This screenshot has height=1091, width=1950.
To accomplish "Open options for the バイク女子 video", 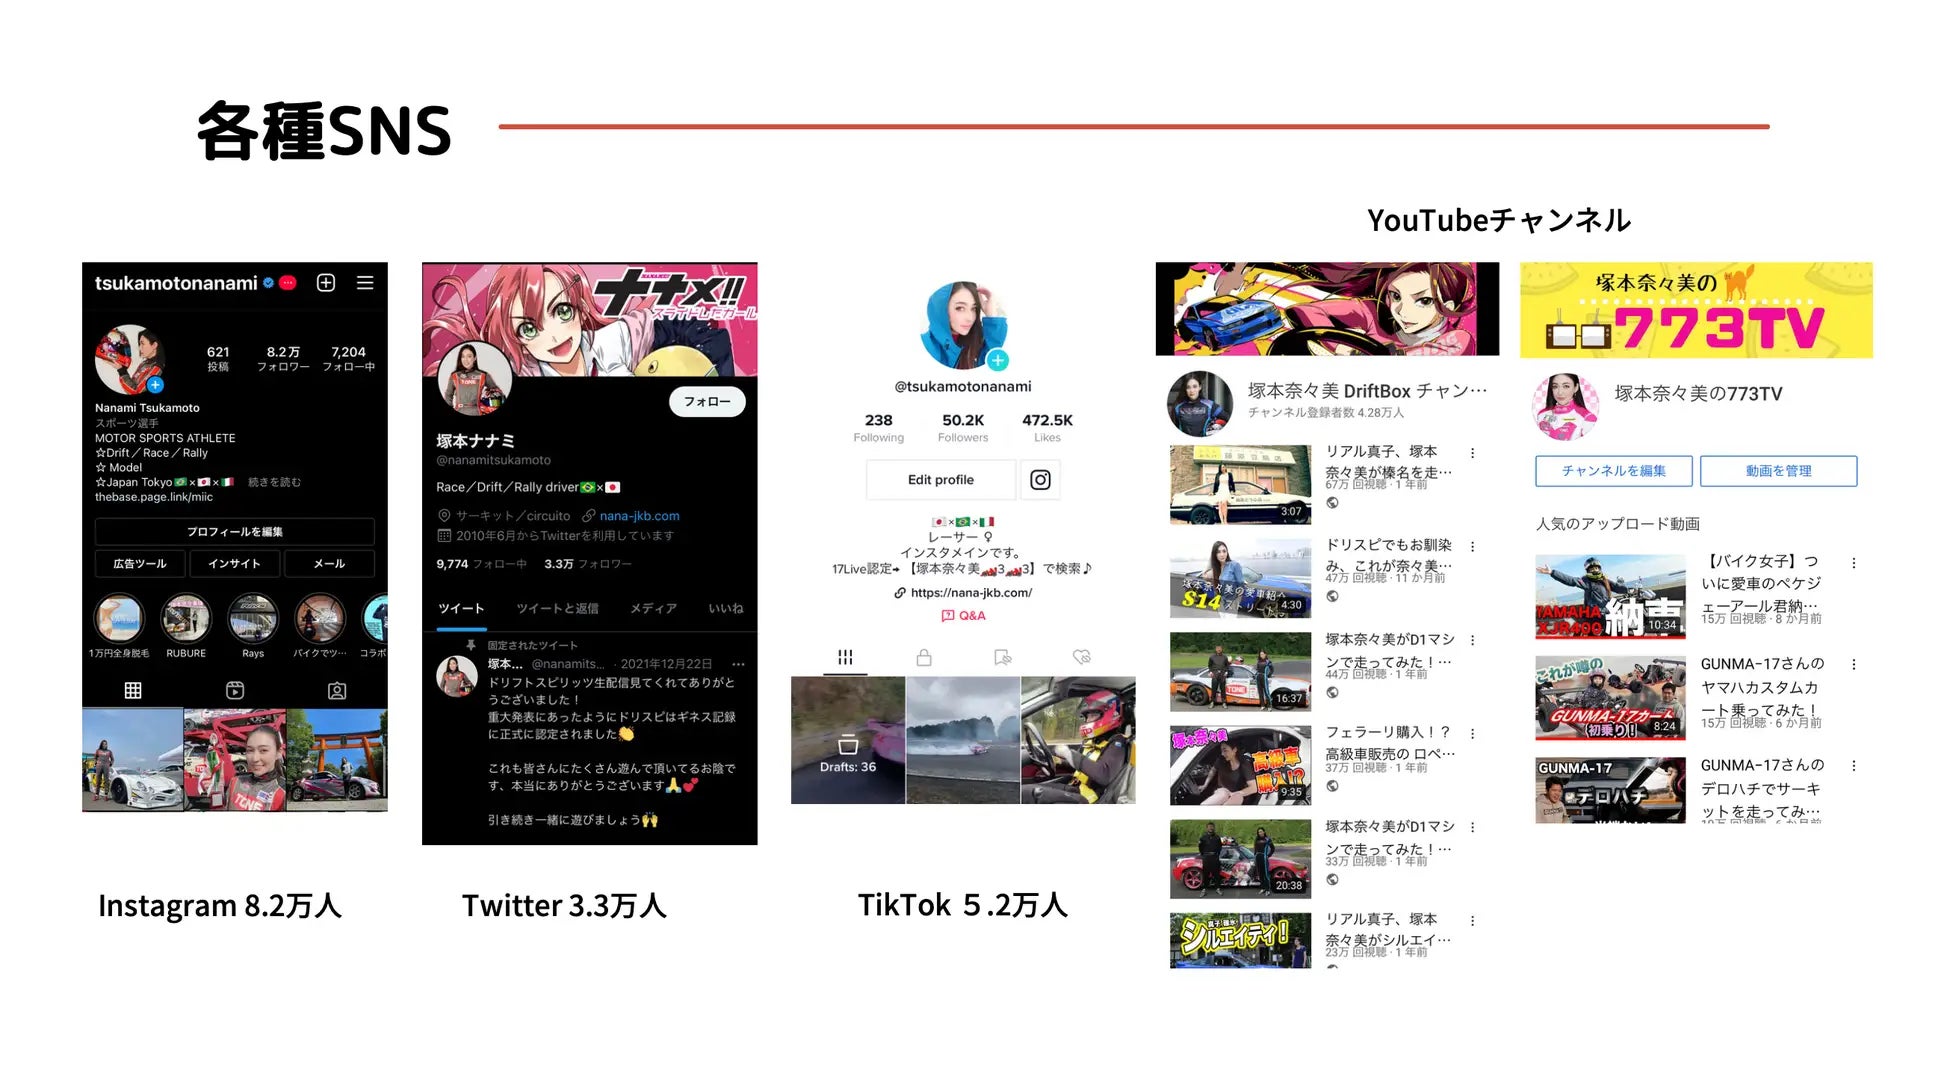I will (1853, 563).
